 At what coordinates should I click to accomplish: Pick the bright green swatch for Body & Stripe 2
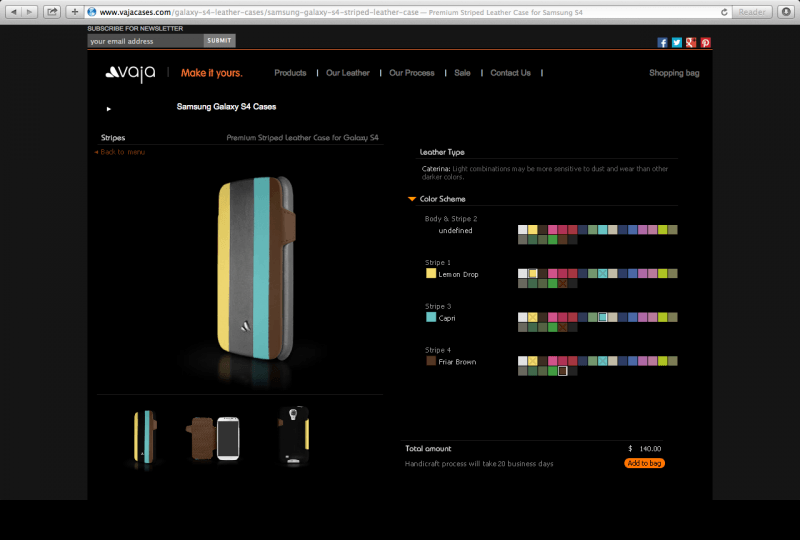coord(553,240)
